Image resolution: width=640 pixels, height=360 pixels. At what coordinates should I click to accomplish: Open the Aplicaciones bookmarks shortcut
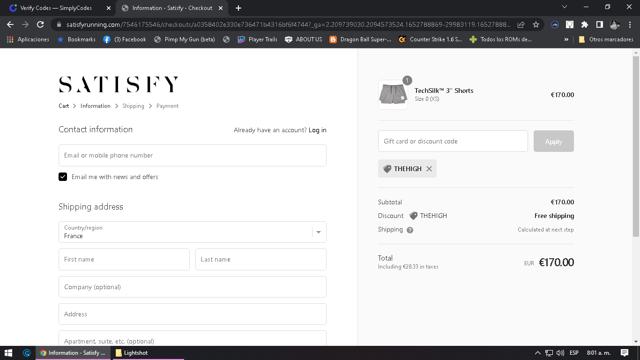28,39
